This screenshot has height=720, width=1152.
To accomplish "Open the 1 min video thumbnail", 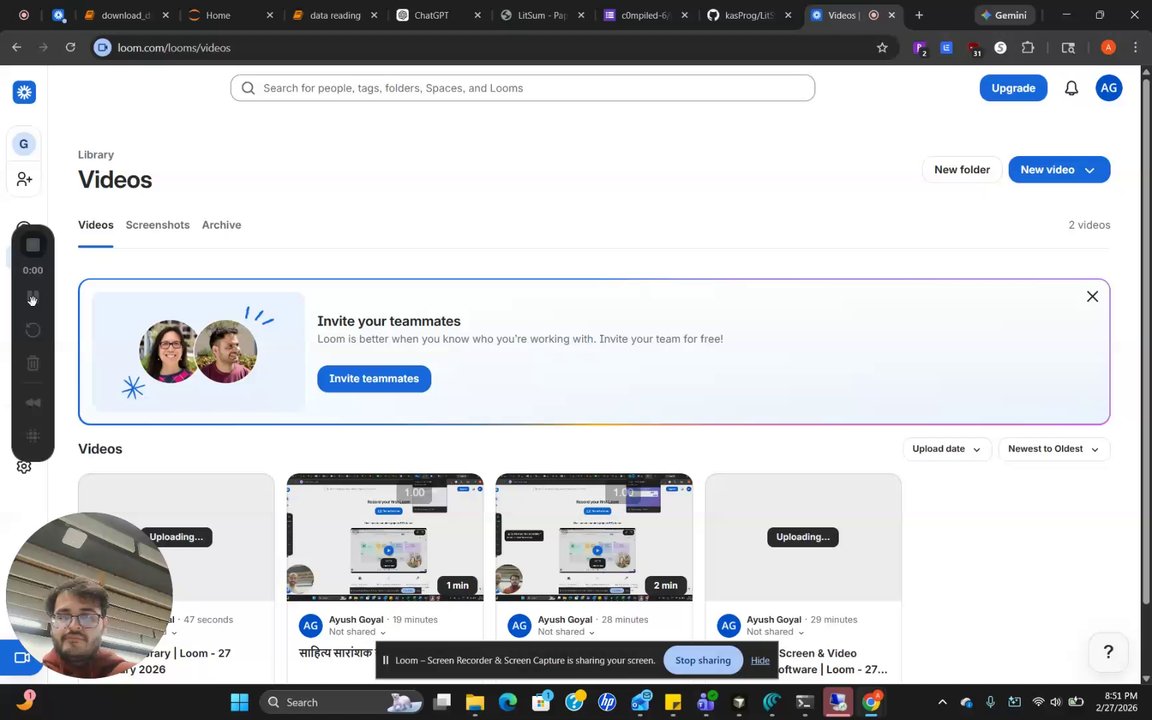I will 385,537.
